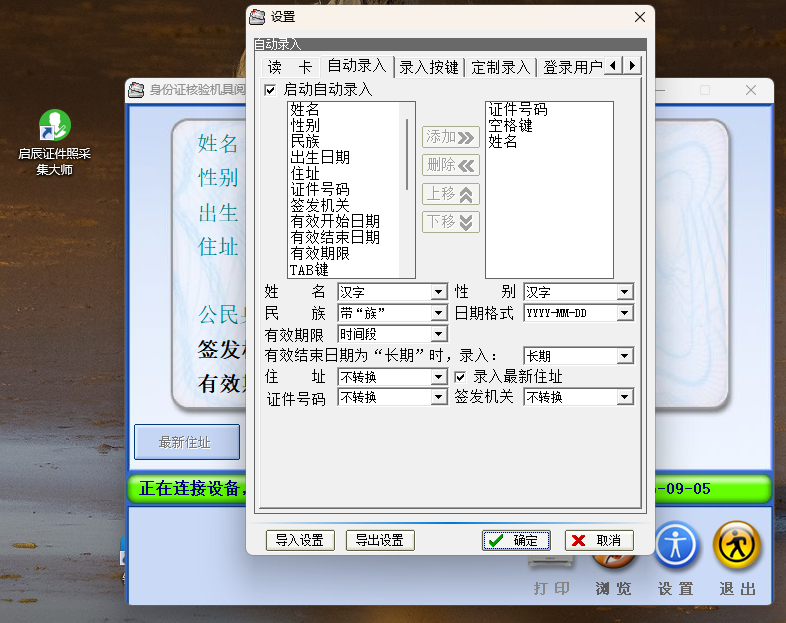Toggle the 启动自动录入 checkbox
The height and width of the screenshot is (623, 786).
270,90
